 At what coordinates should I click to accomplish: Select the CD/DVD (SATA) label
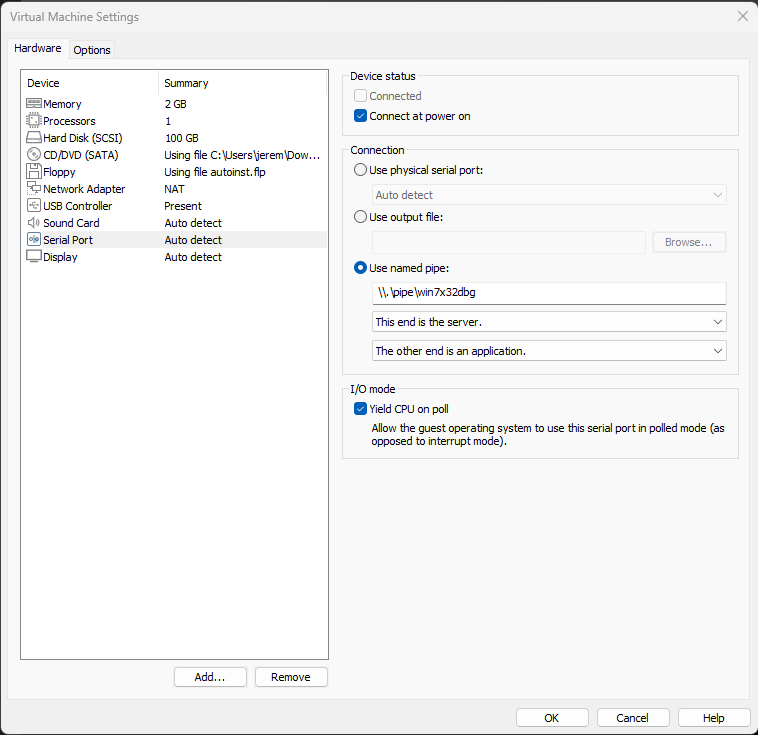81,155
